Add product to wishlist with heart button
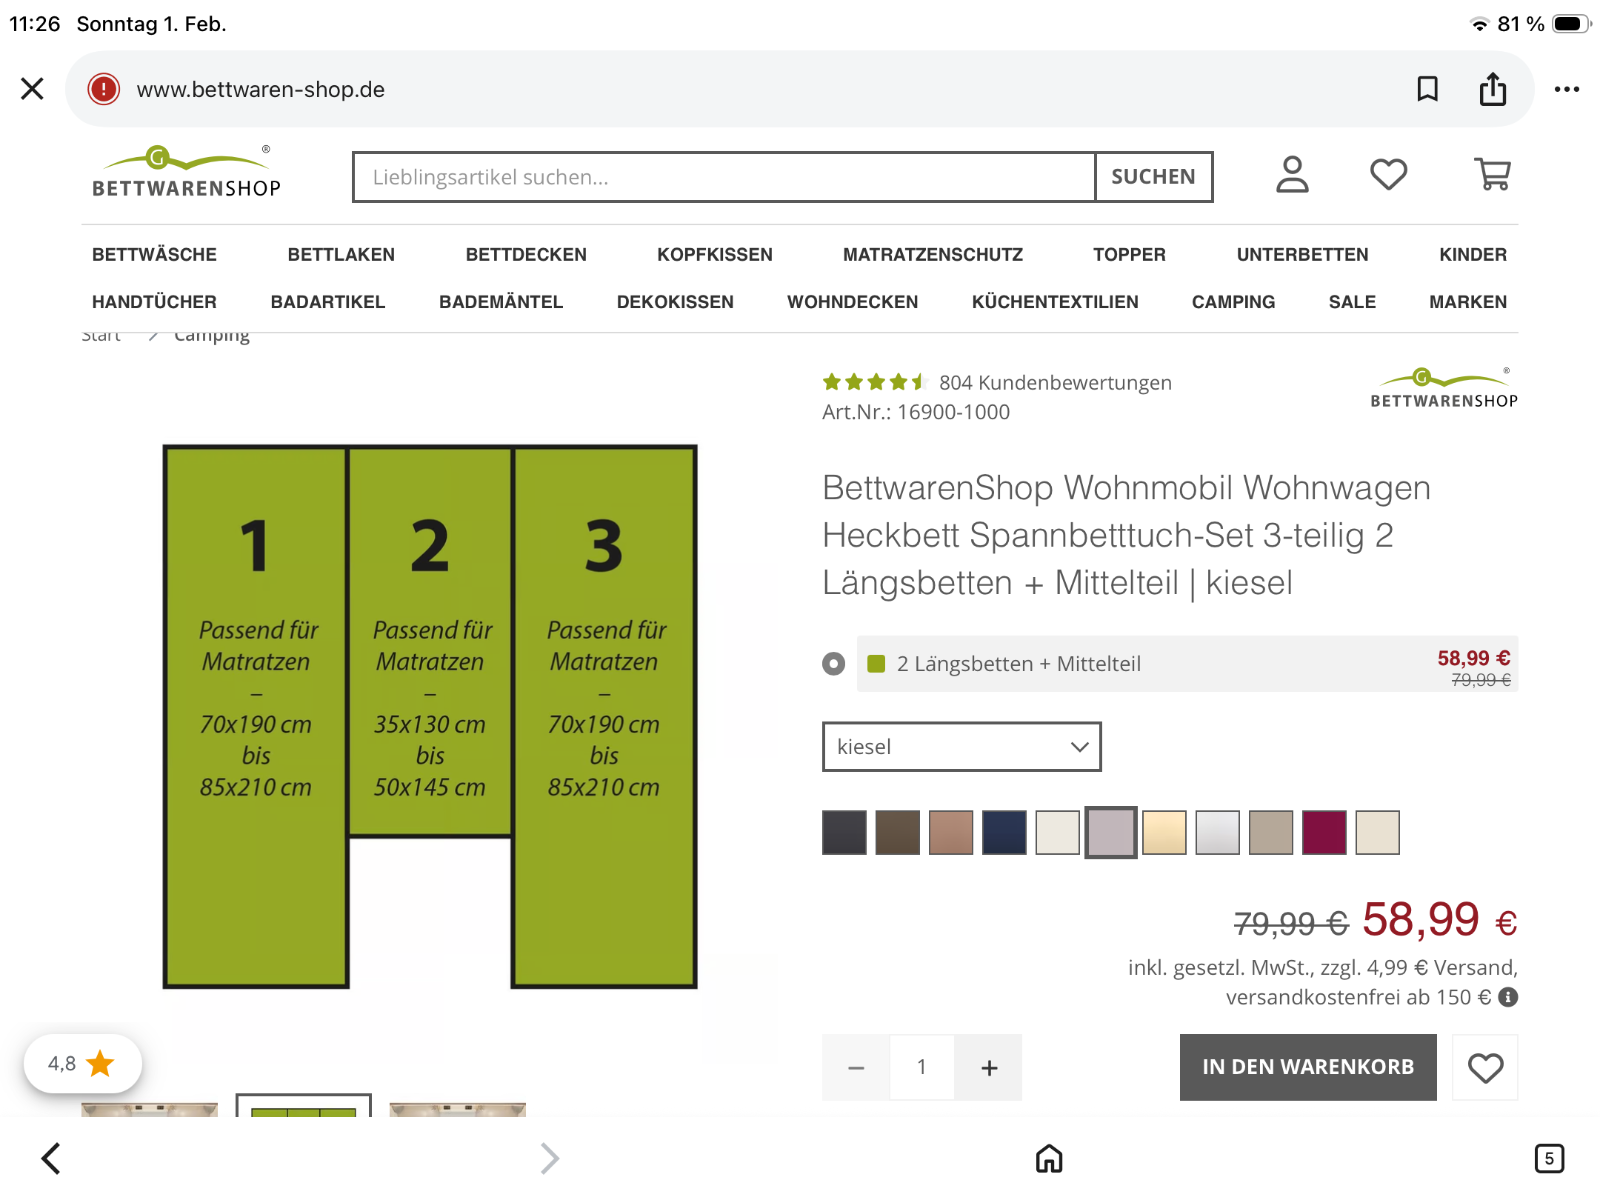 tap(1486, 1068)
